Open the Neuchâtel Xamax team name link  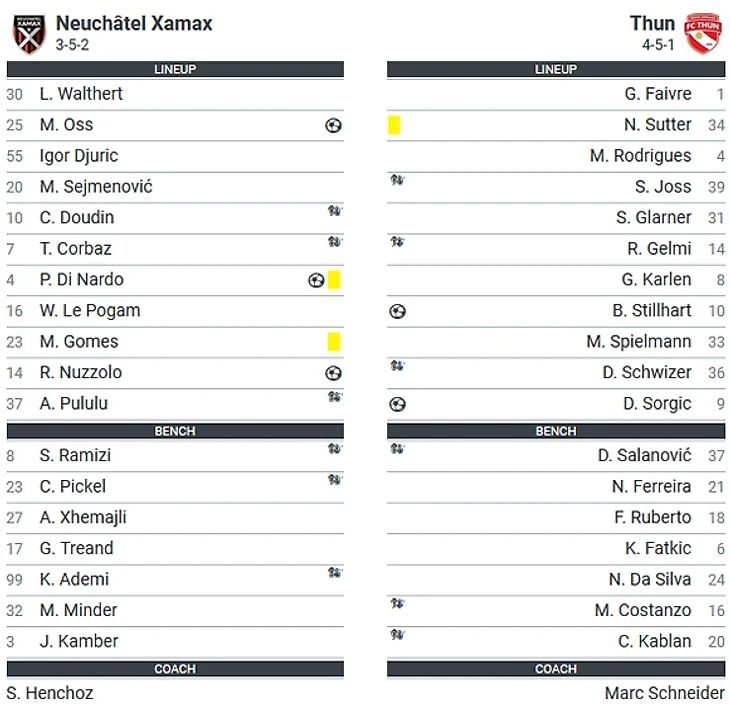tap(134, 23)
